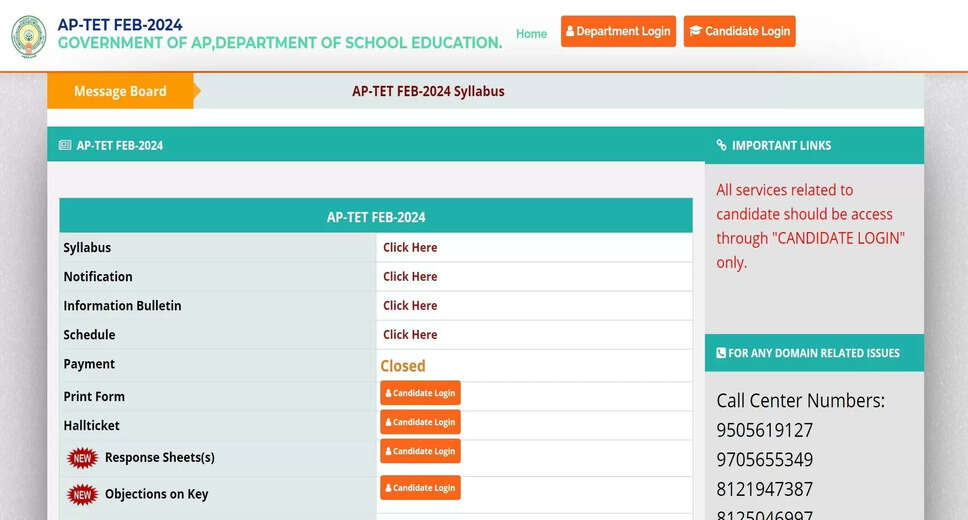
Task: Click the AP-TET FEB-2024 table heading
Action: [376, 217]
